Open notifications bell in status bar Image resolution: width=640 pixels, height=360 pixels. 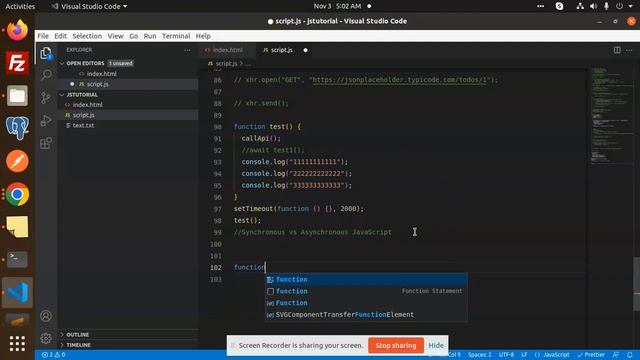[630, 355]
